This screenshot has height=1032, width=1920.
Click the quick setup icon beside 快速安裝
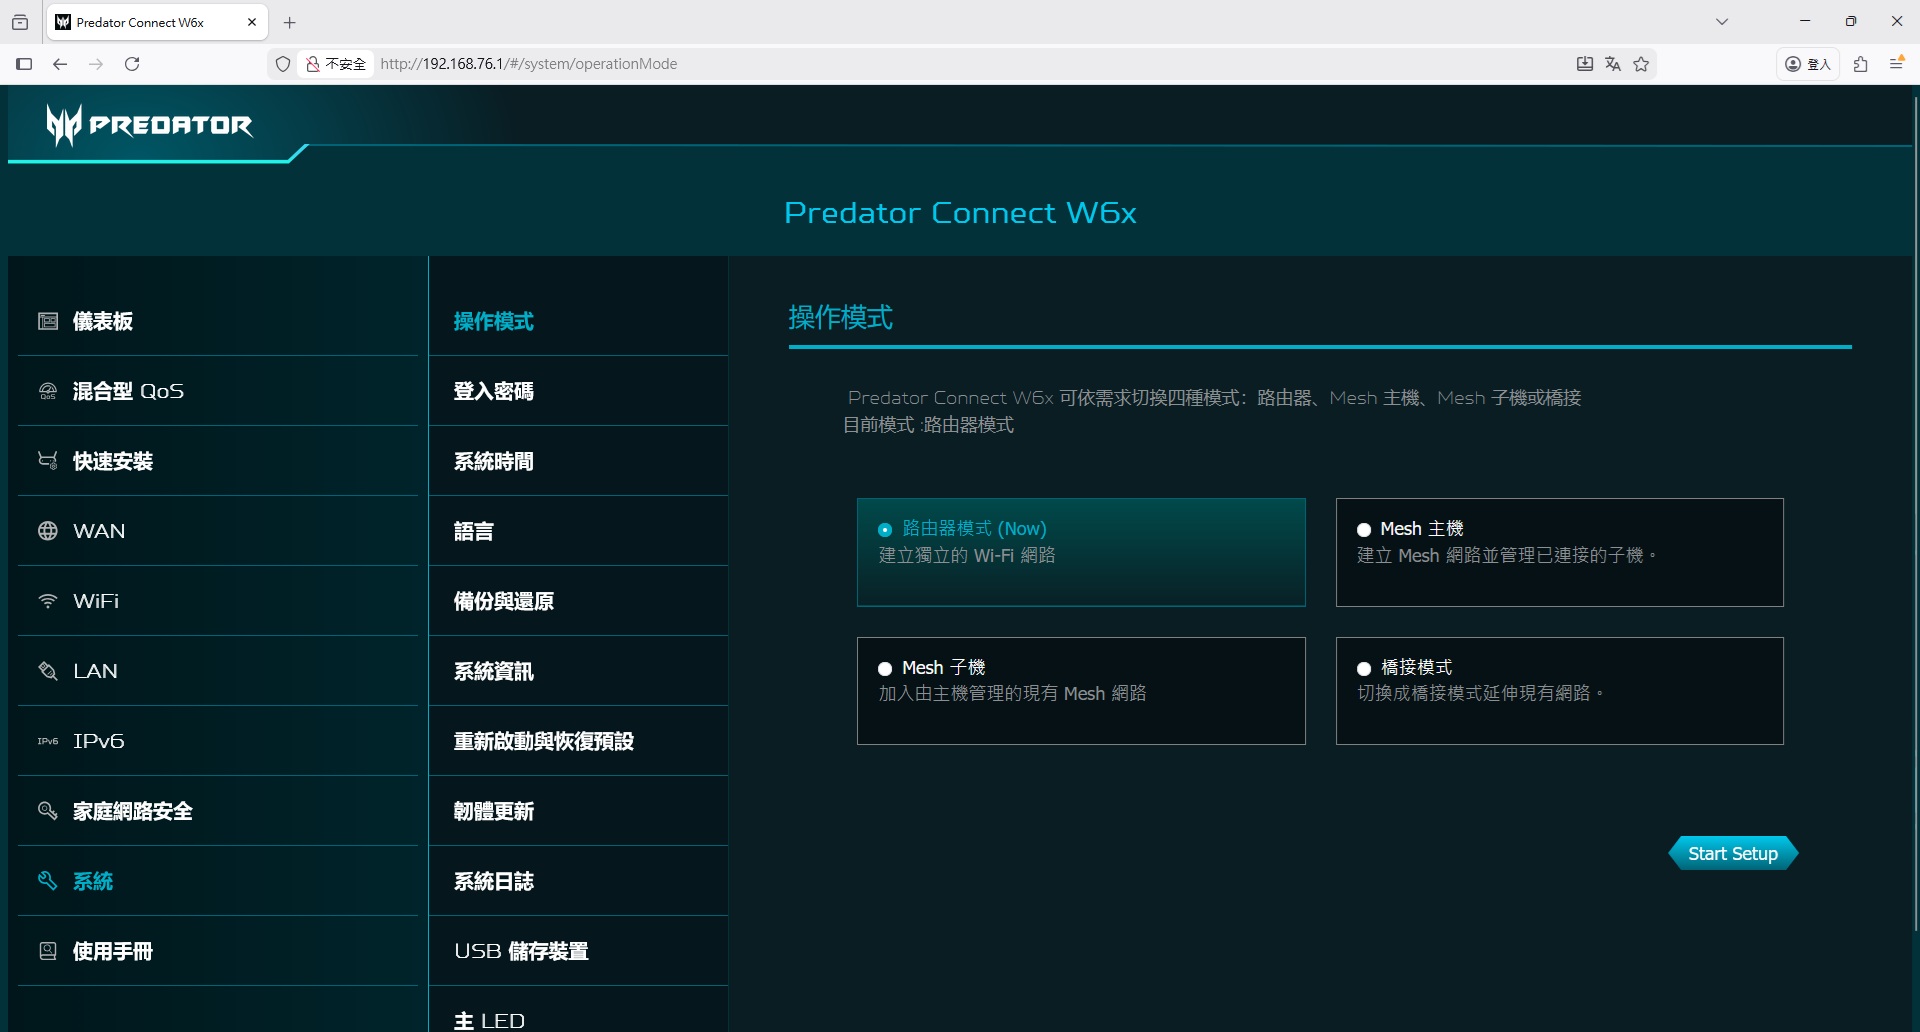pos(48,461)
